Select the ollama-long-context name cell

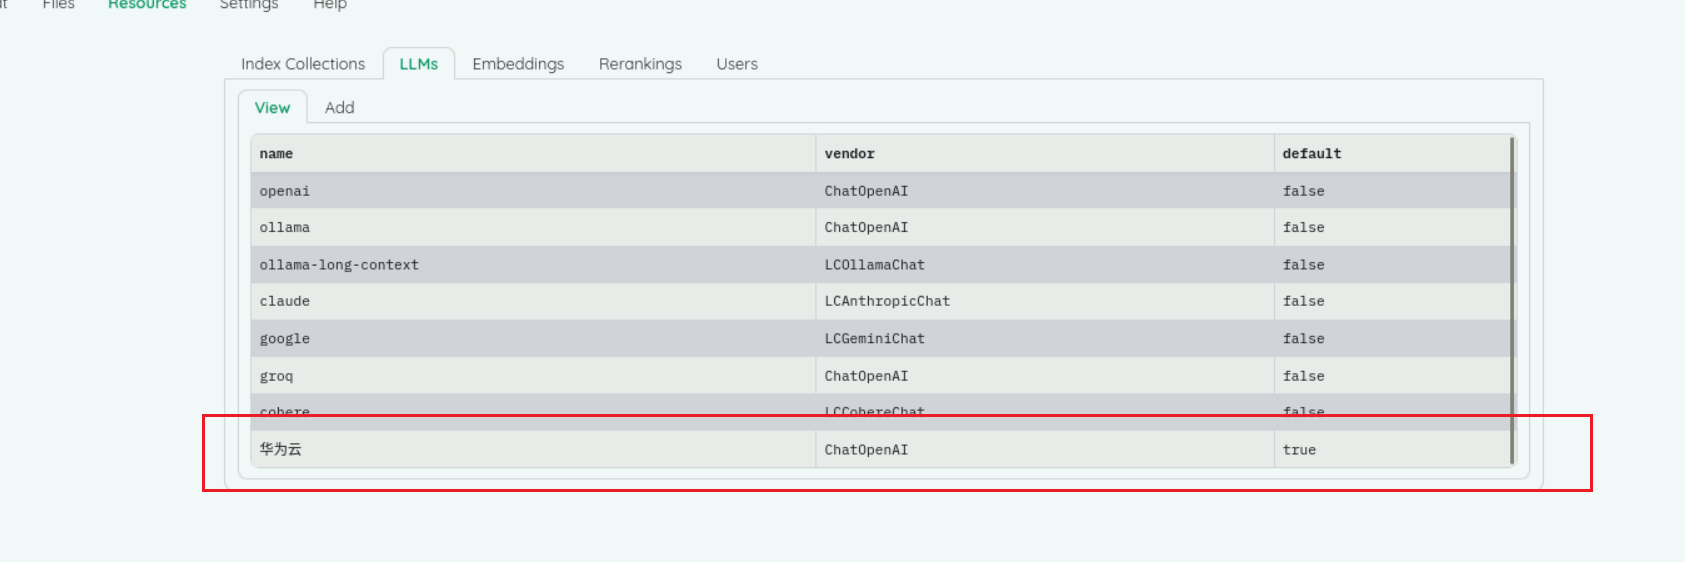click(533, 265)
